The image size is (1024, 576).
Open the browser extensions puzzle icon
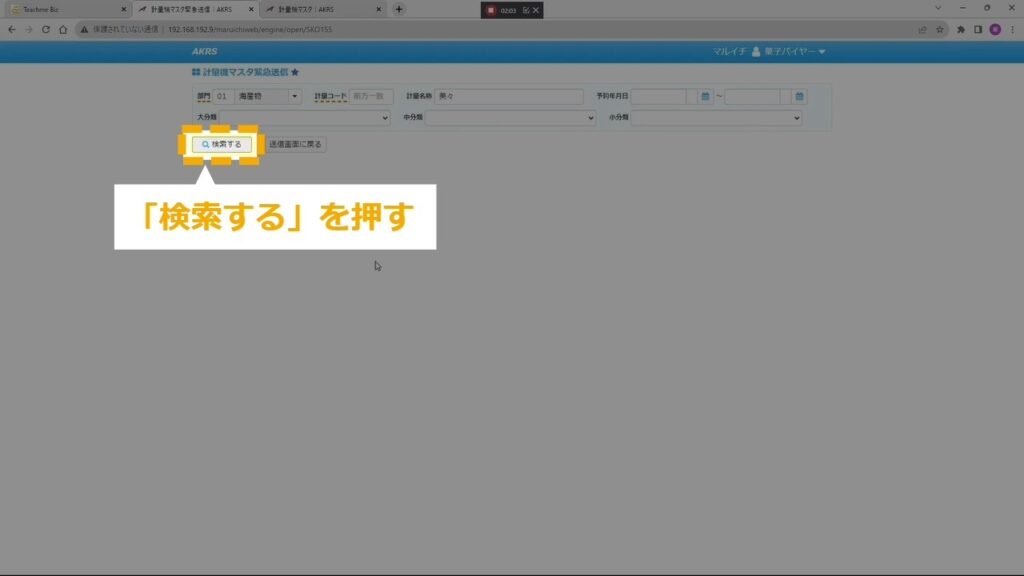point(961,30)
